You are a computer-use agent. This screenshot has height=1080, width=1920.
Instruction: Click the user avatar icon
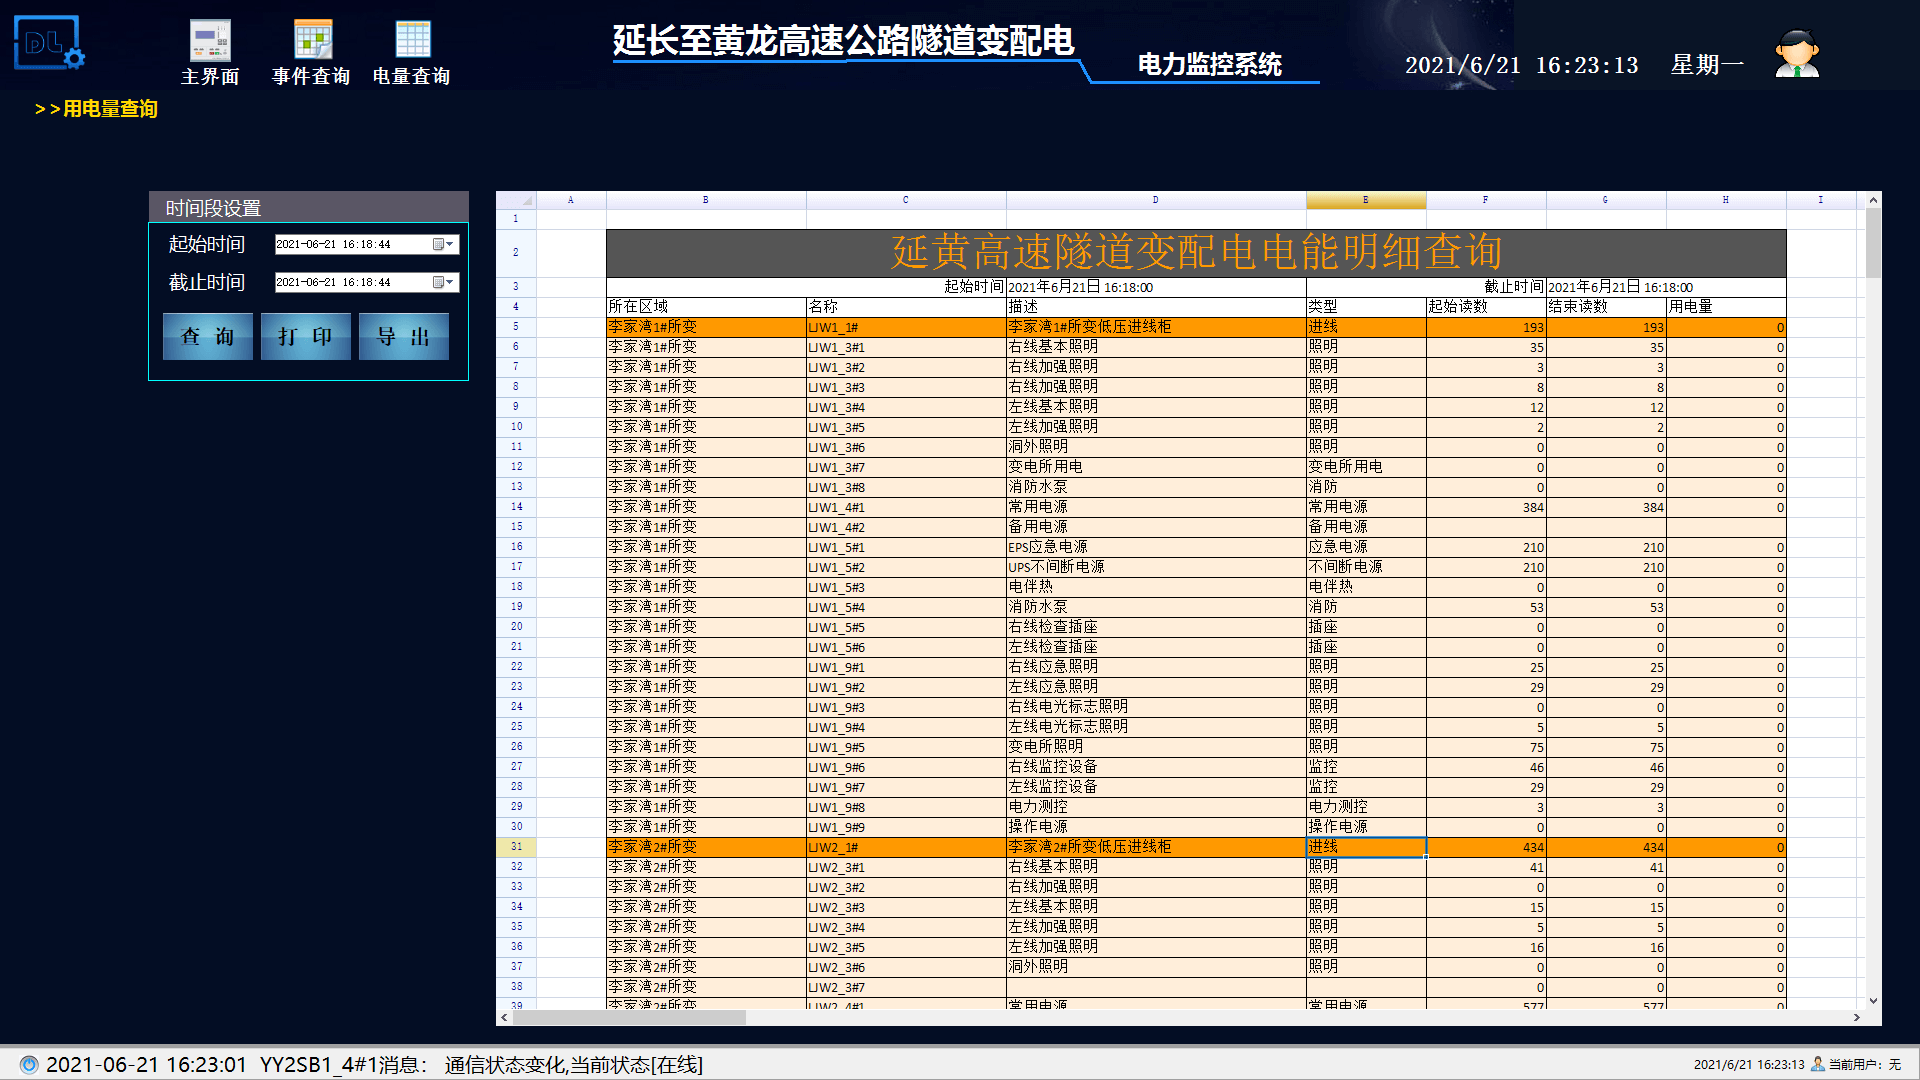1796,54
